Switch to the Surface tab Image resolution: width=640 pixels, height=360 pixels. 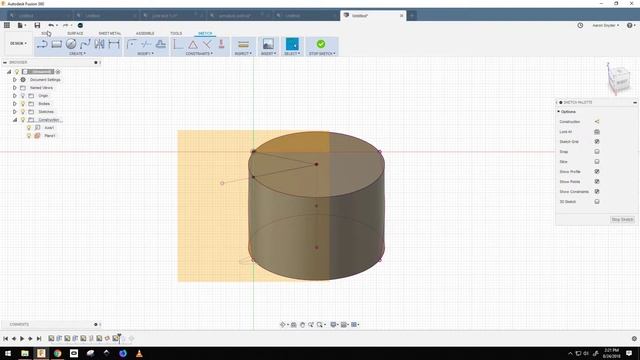(x=75, y=33)
